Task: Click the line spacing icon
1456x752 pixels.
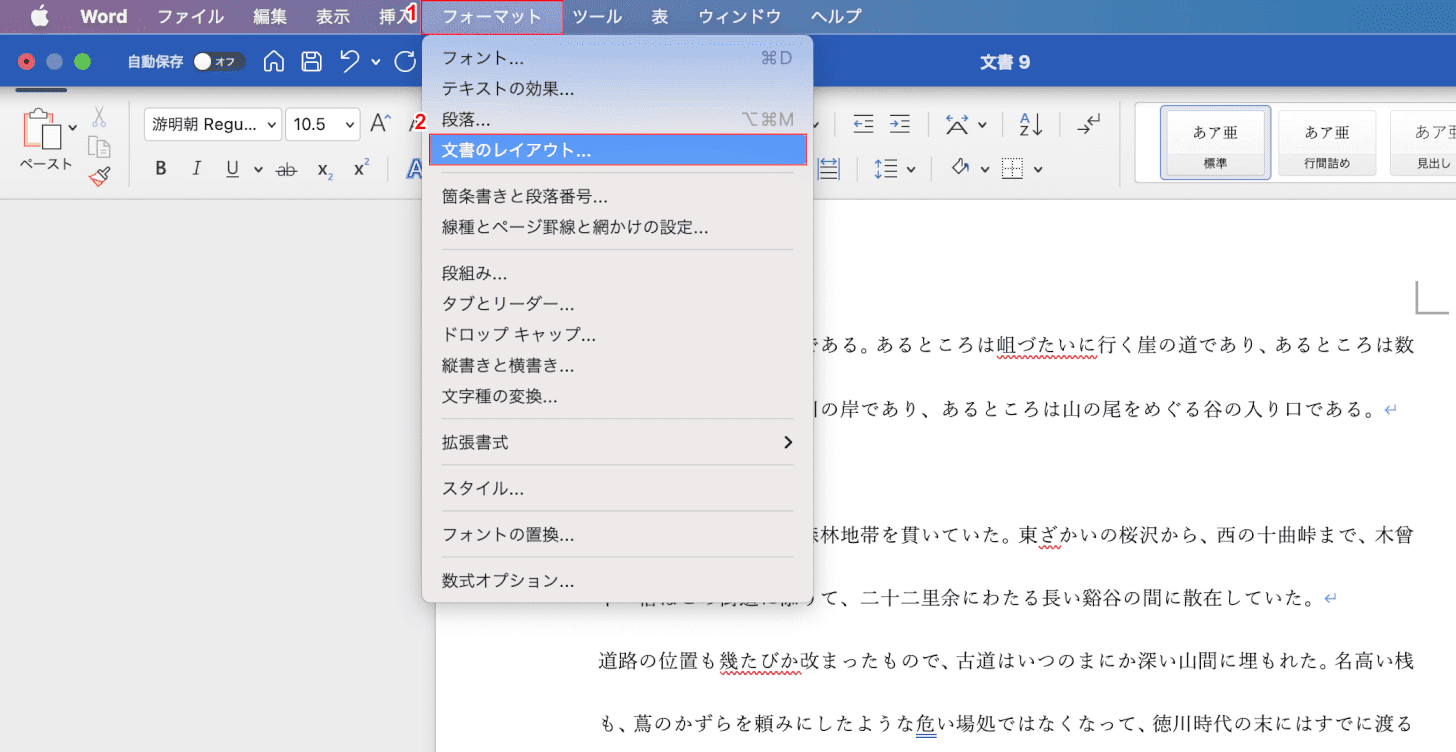Action: pyautogui.click(x=886, y=169)
